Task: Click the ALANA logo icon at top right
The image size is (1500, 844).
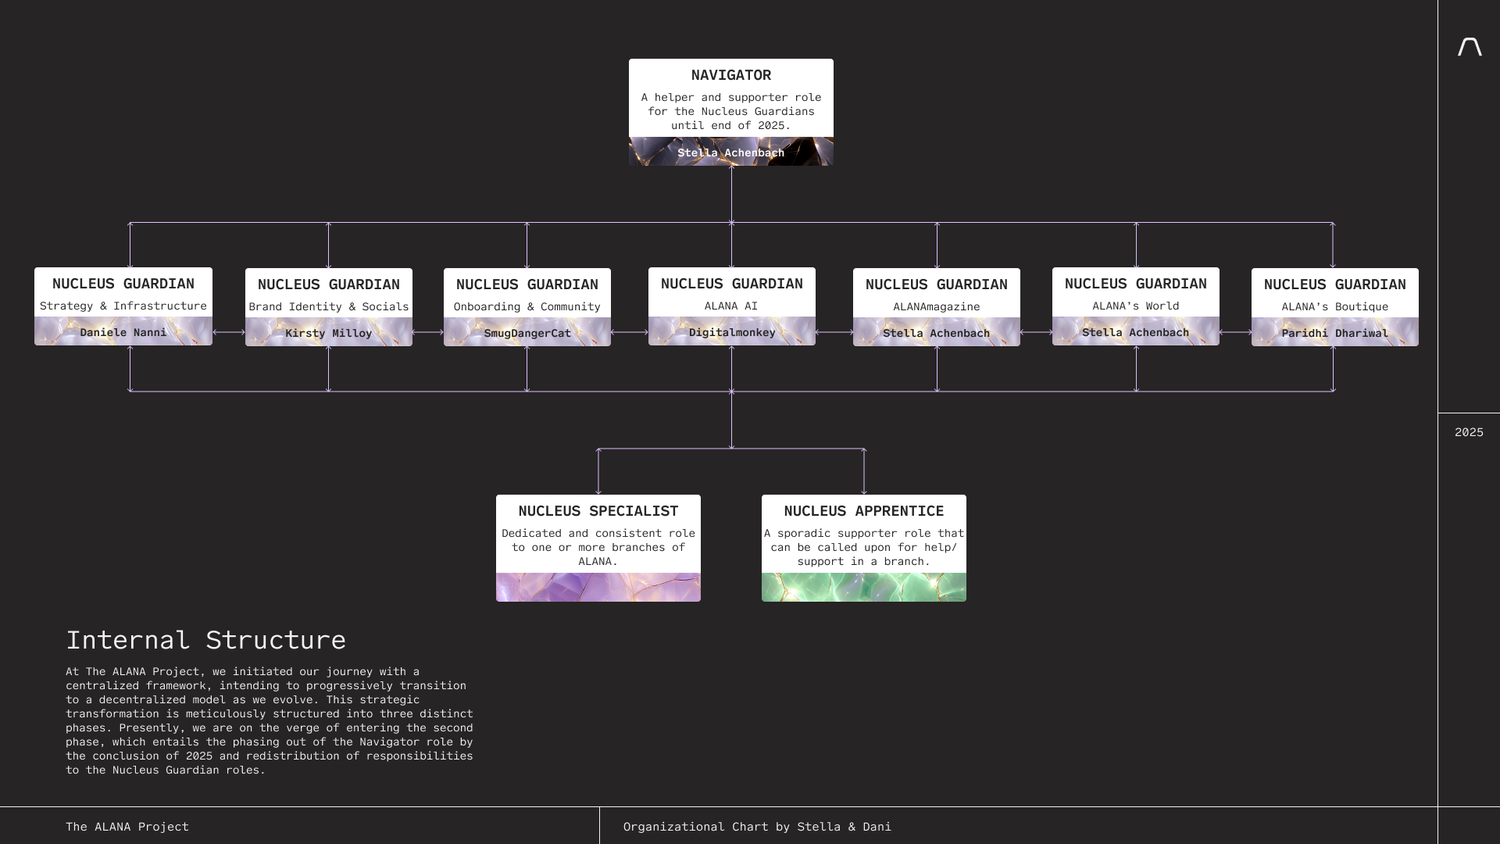Action: click(x=1469, y=47)
